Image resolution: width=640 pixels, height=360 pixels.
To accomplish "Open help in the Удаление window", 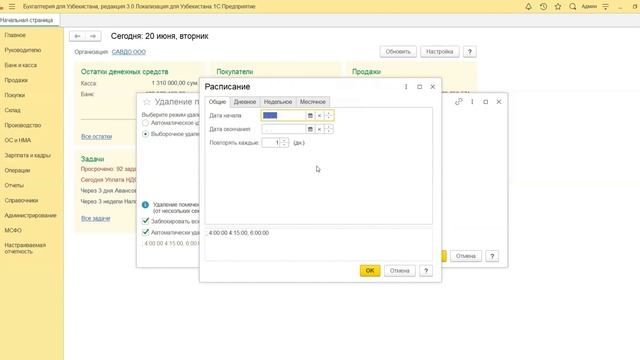I will (x=492, y=256).
